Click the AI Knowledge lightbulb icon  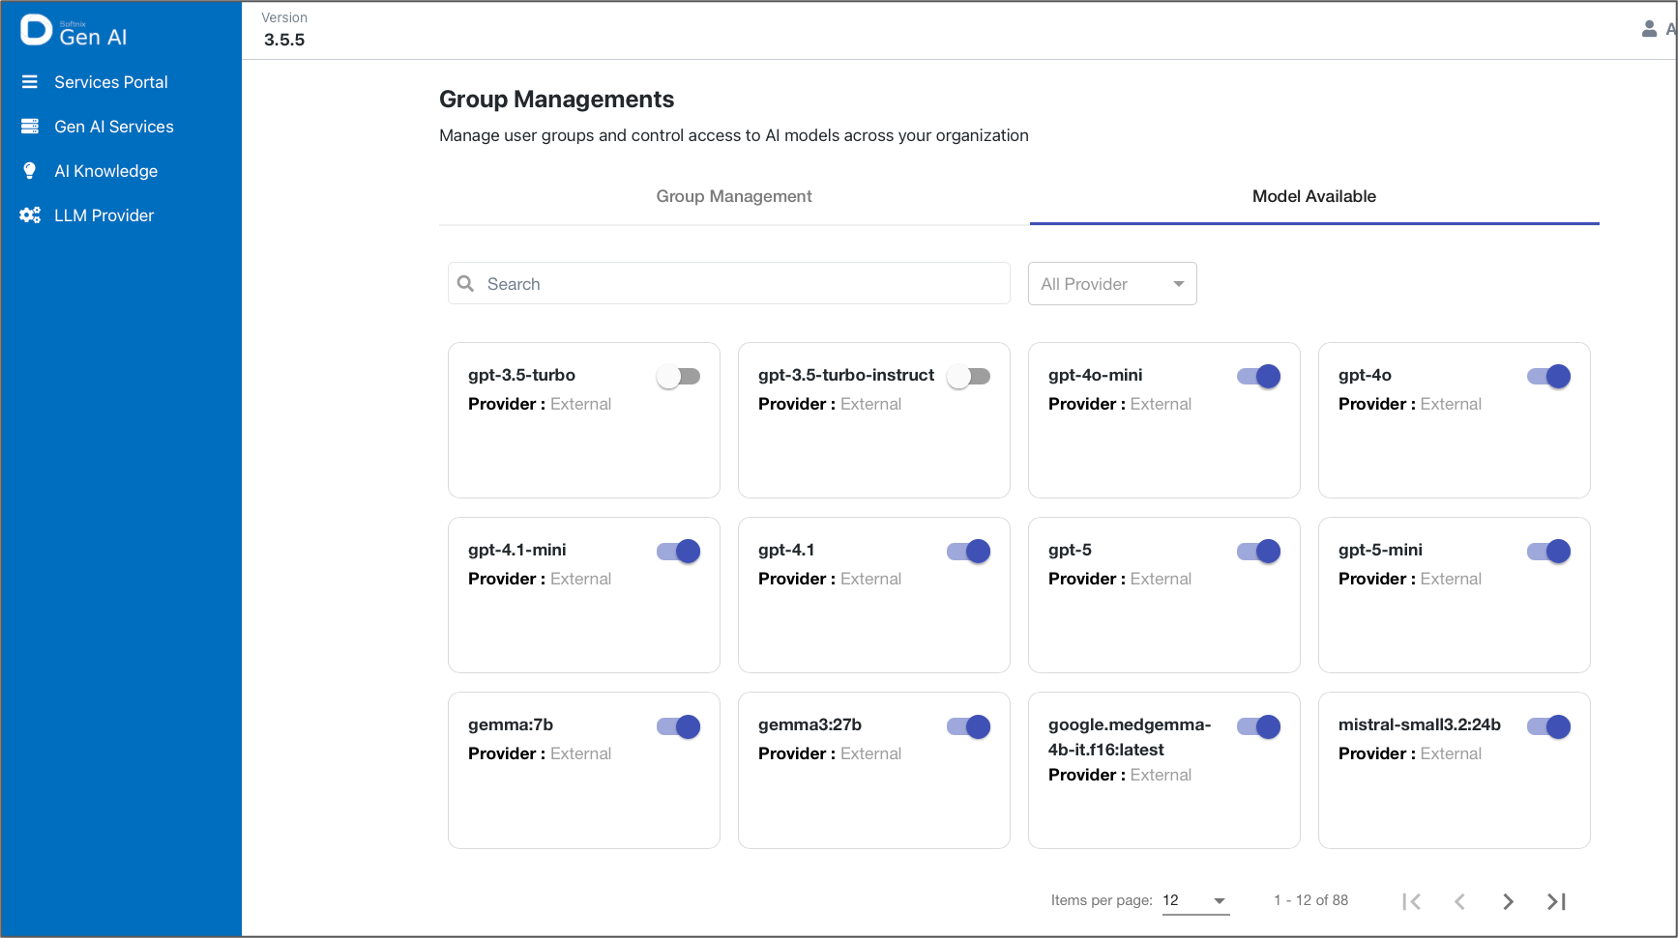coord(30,171)
